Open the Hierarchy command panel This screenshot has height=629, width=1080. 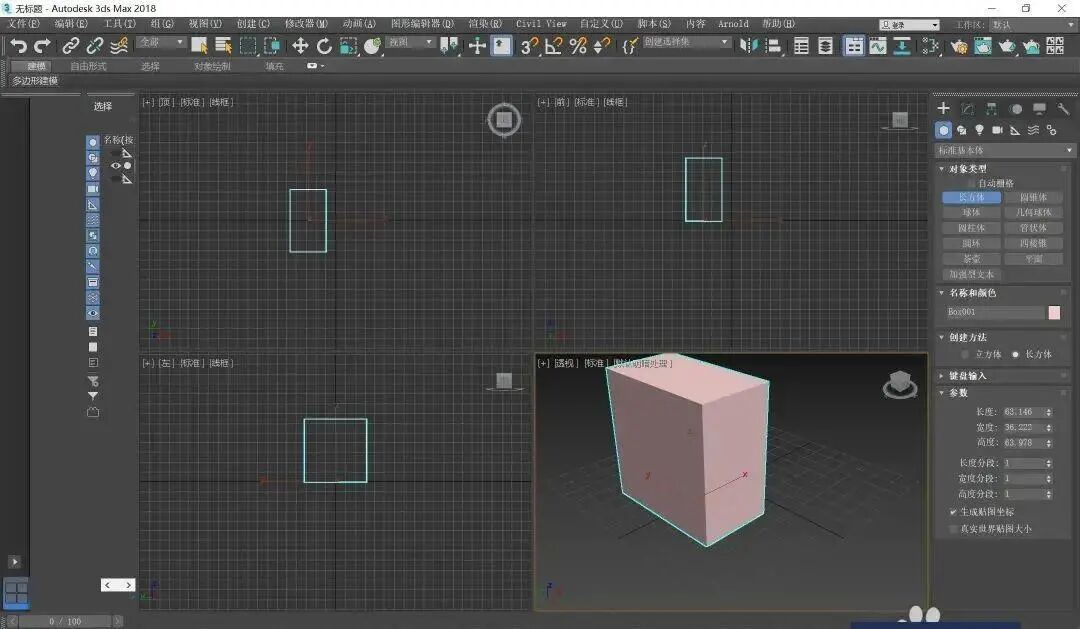click(991, 108)
